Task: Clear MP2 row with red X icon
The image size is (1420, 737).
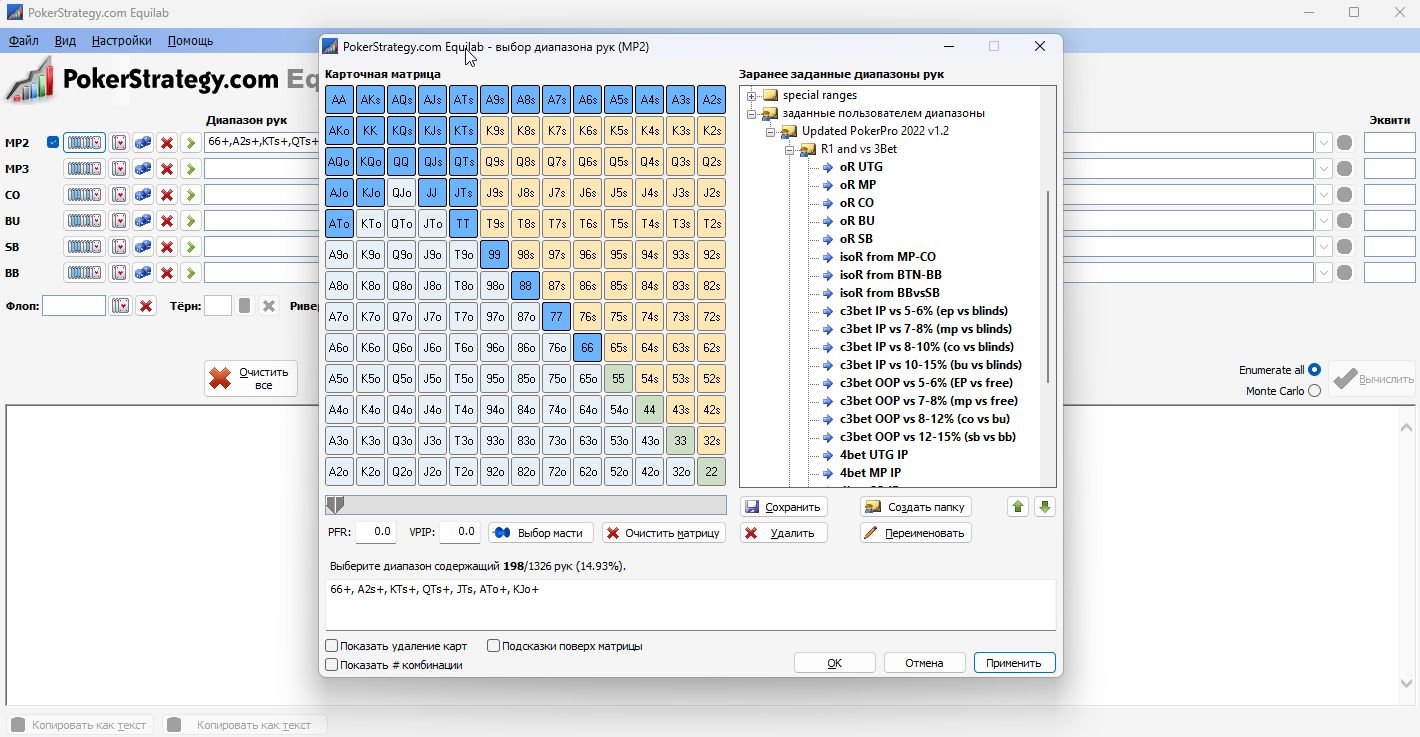Action: (x=167, y=143)
